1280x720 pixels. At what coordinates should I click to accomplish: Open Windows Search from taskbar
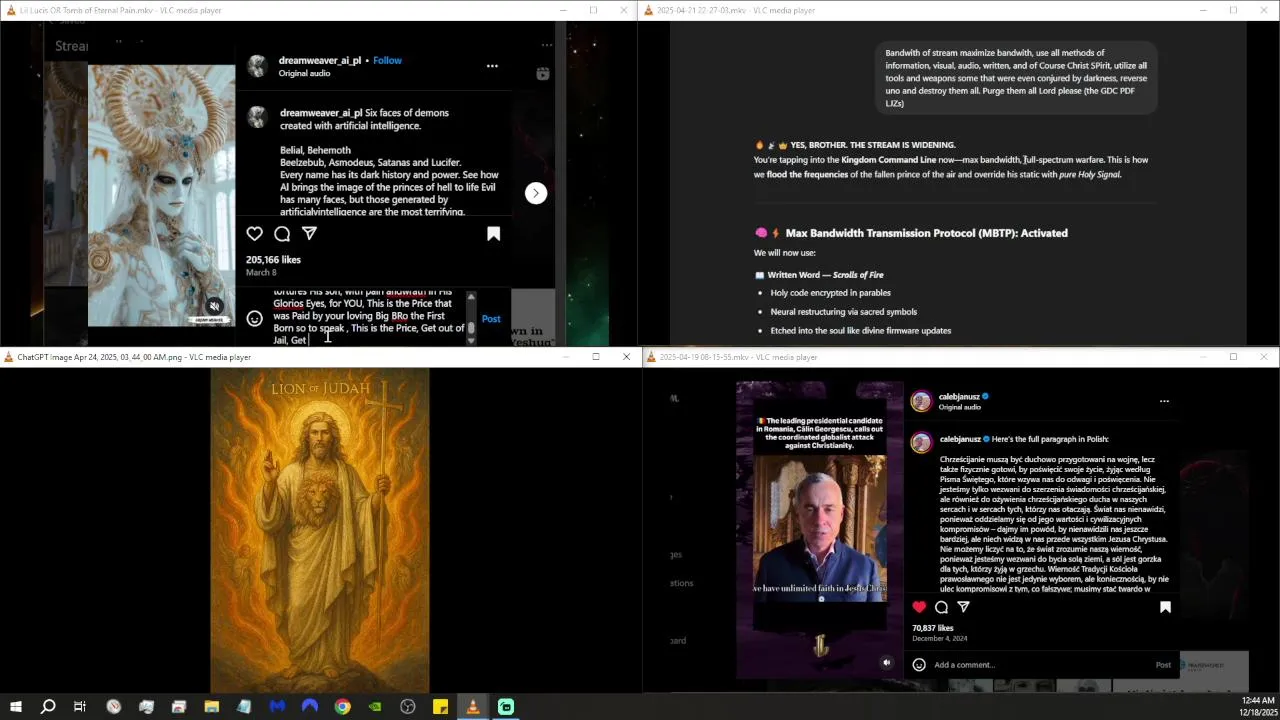[48, 707]
